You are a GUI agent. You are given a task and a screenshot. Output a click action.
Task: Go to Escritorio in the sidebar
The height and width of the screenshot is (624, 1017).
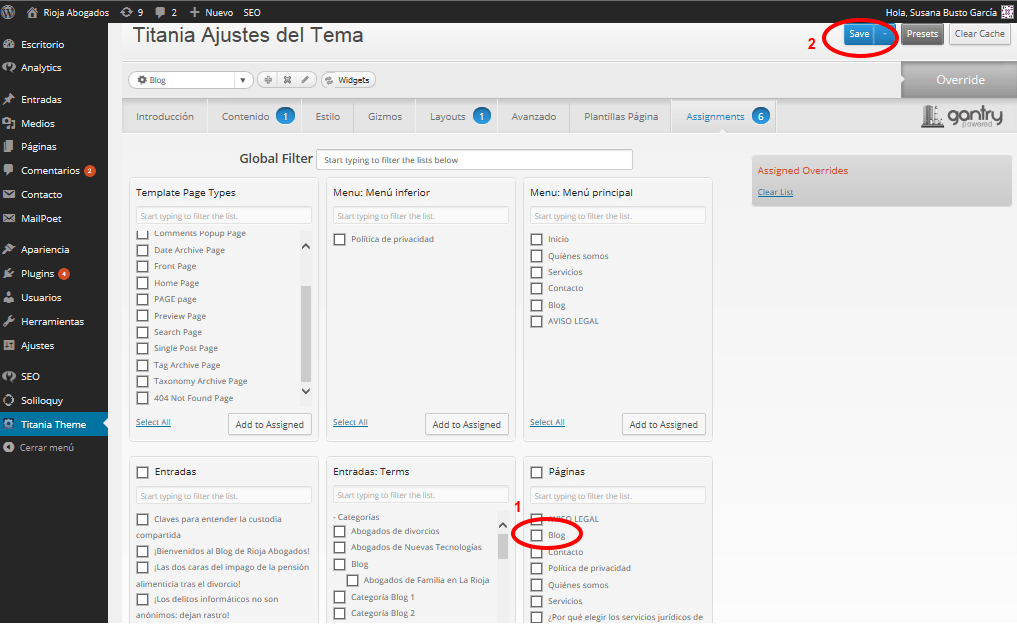click(x=43, y=44)
